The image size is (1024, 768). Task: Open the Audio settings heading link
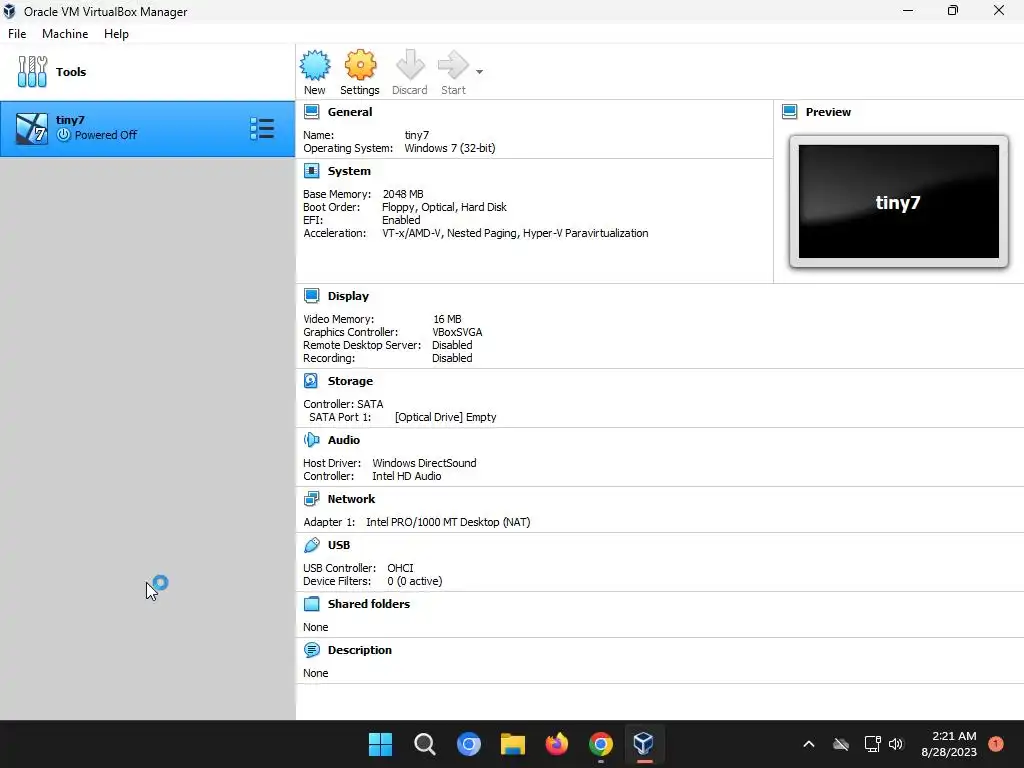[x=344, y=440]
